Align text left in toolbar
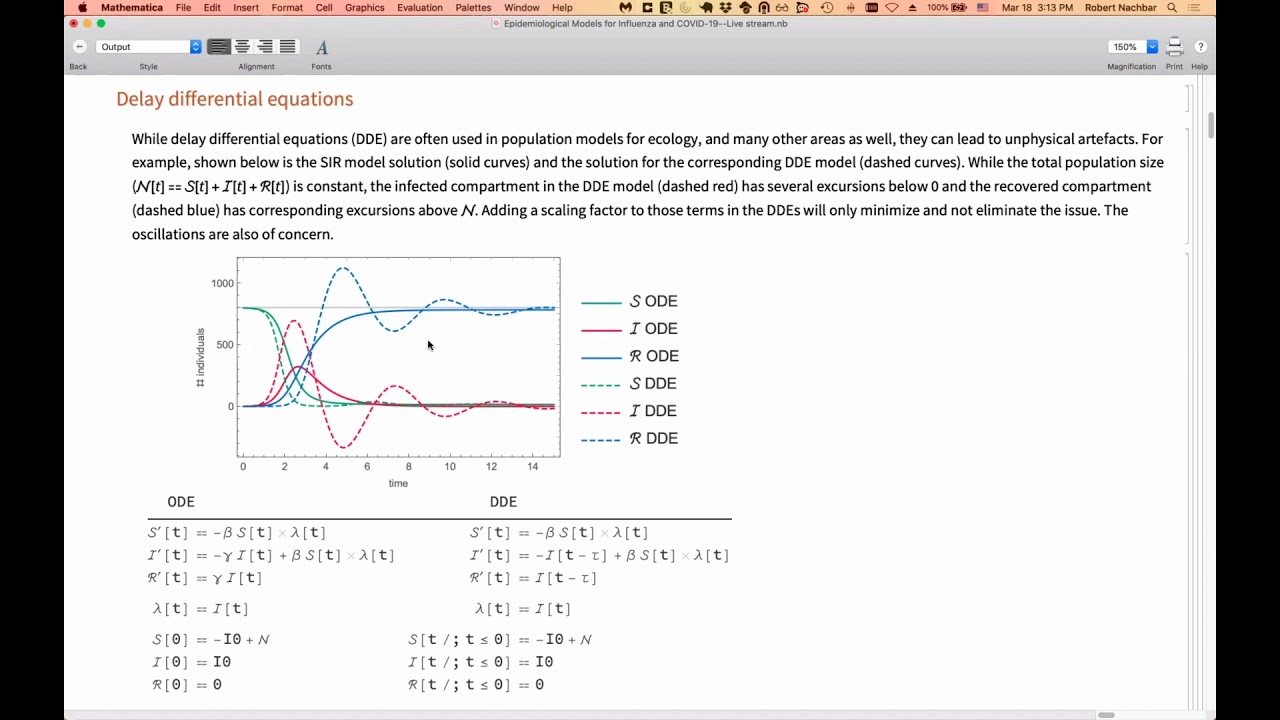This screenshot has height=720, width=1280. [x=218, y=47]
